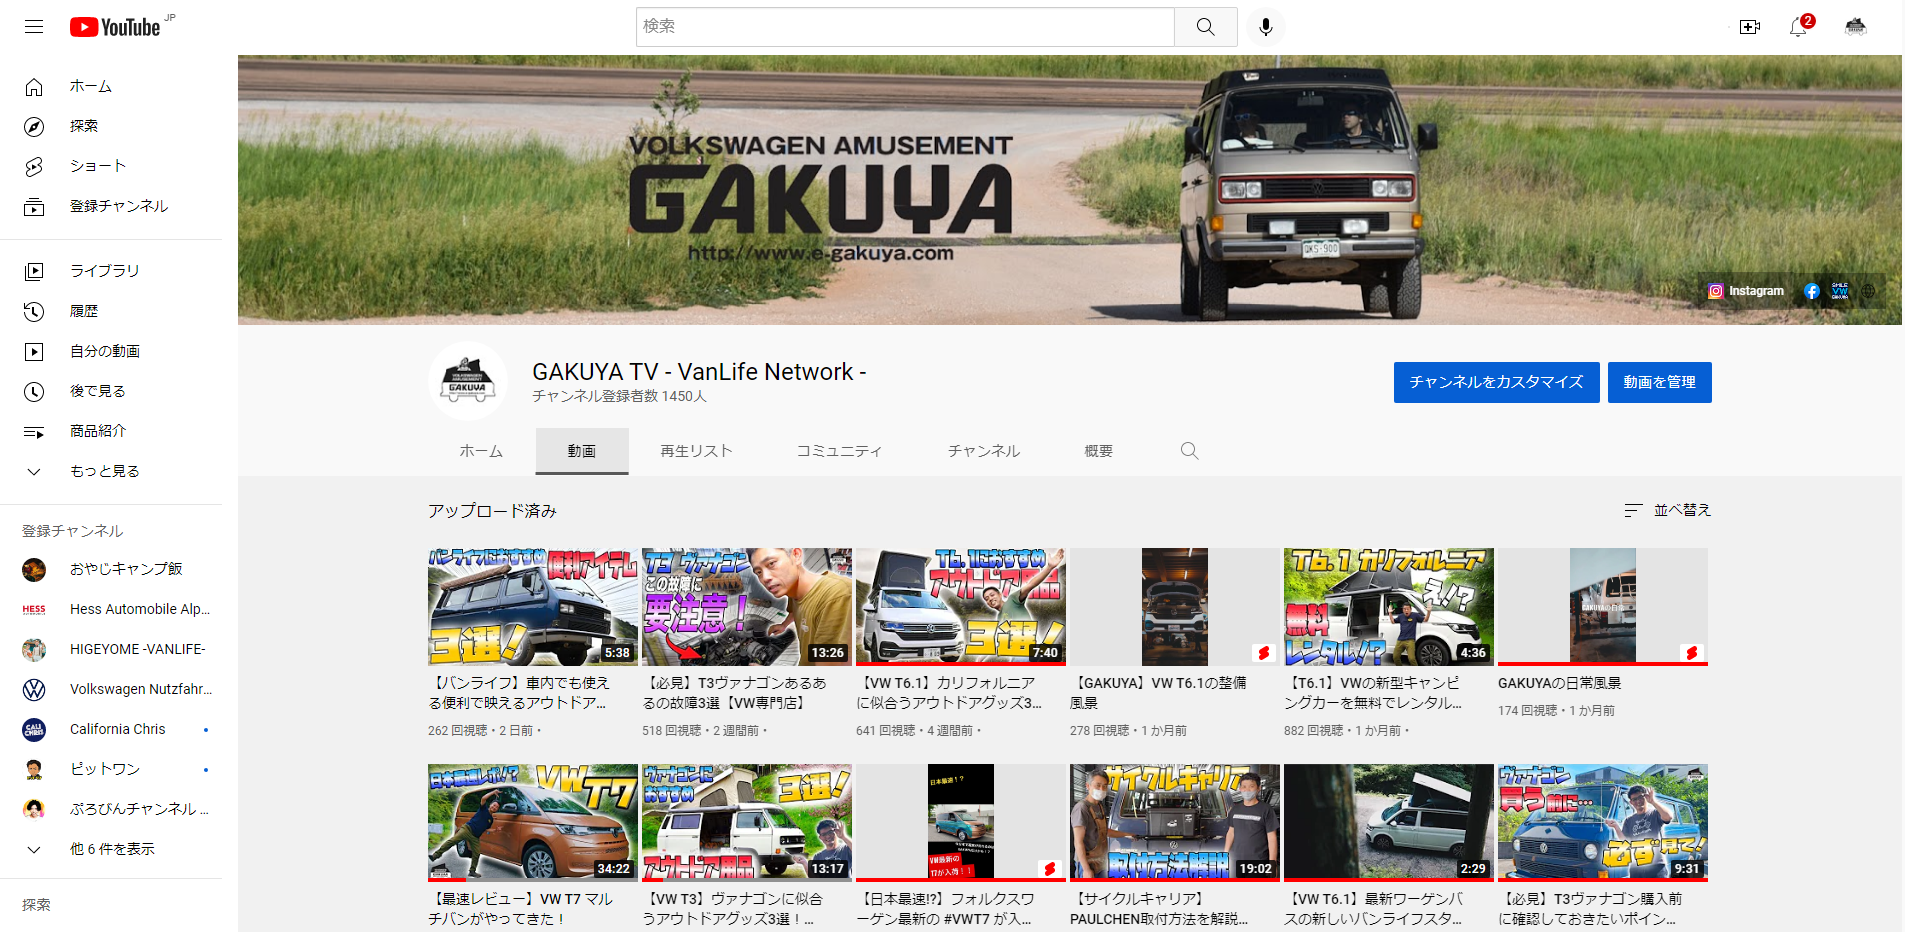The image size is (1905, 932).
Task: Open the notifications bell with badge 2
Action: [1797, 27]
